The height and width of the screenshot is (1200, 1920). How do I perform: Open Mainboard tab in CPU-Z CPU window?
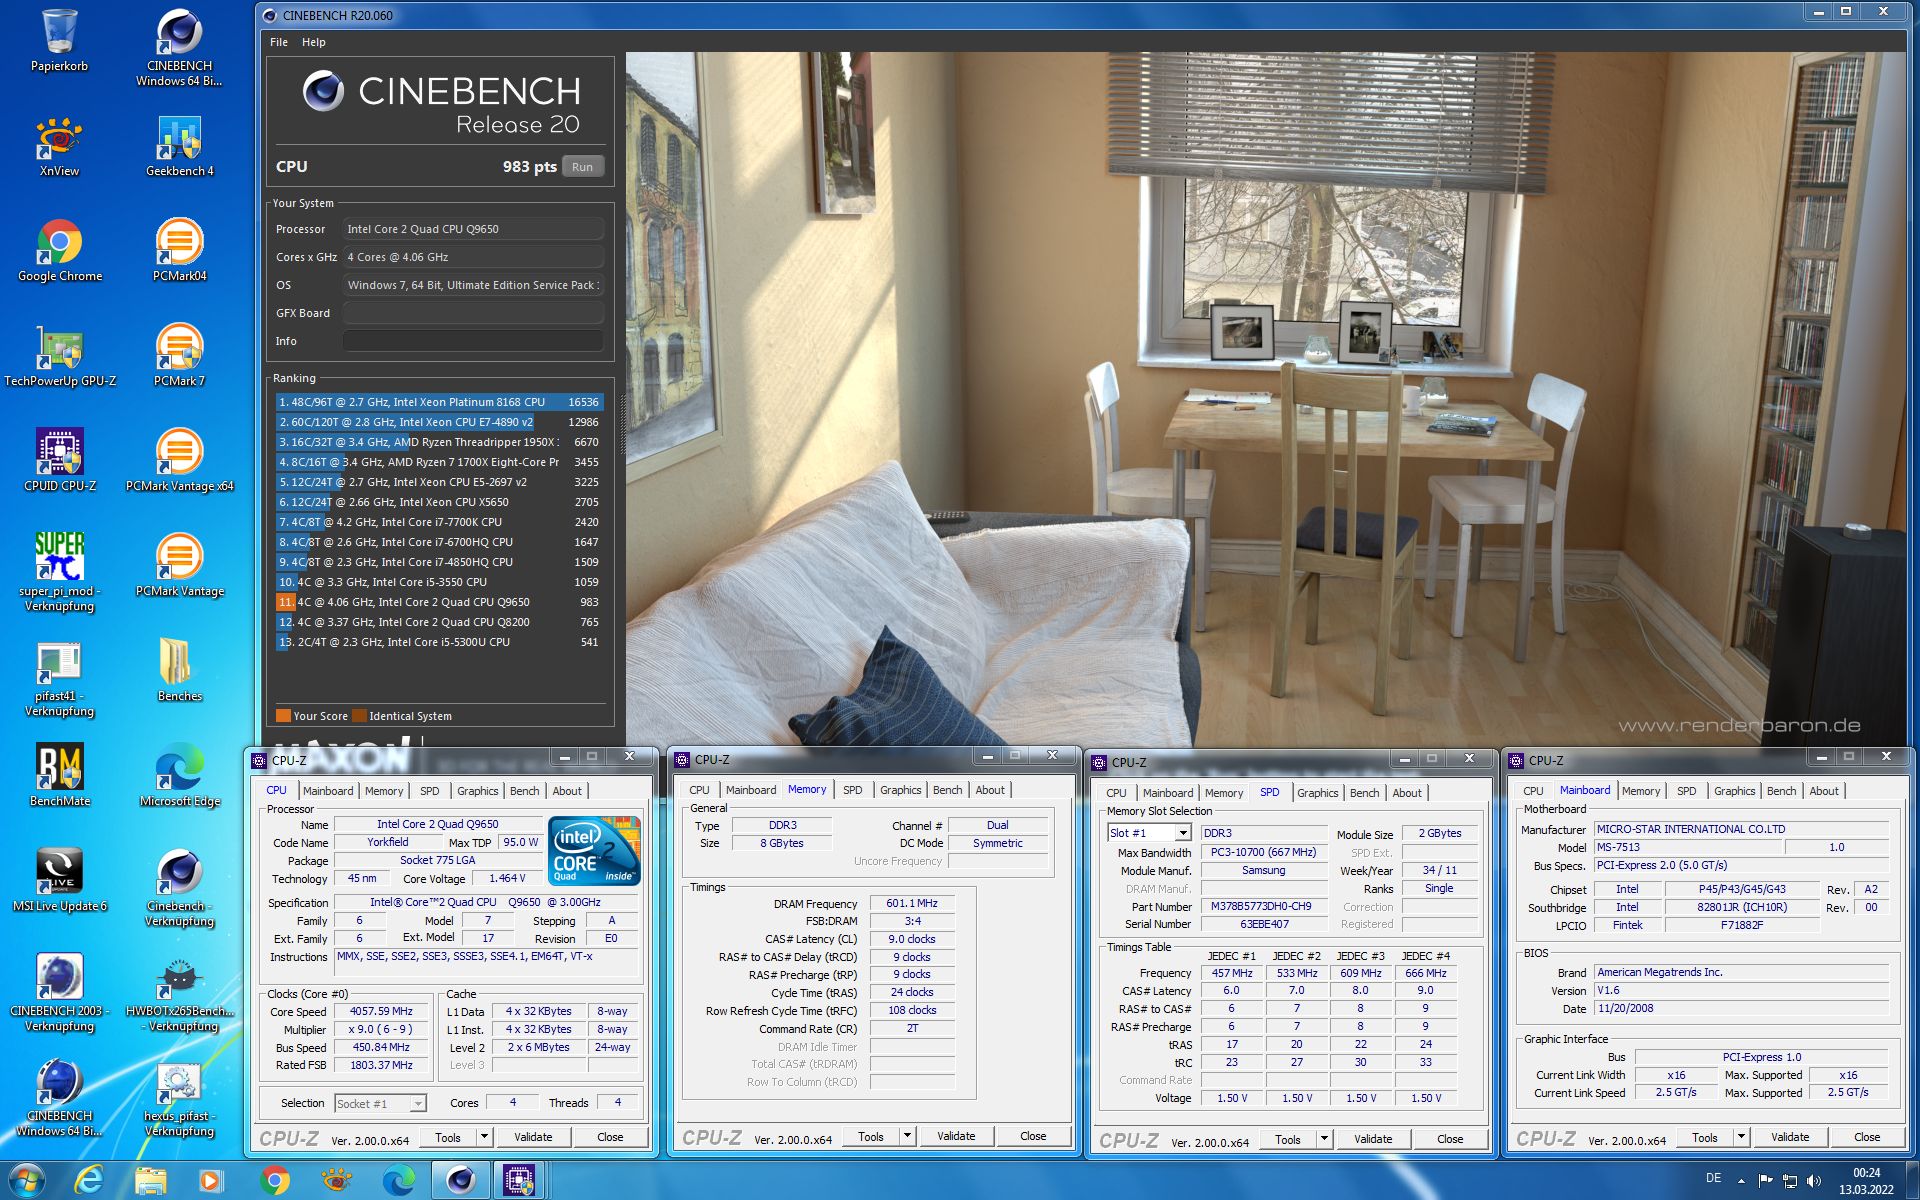(x=328, y=791)
